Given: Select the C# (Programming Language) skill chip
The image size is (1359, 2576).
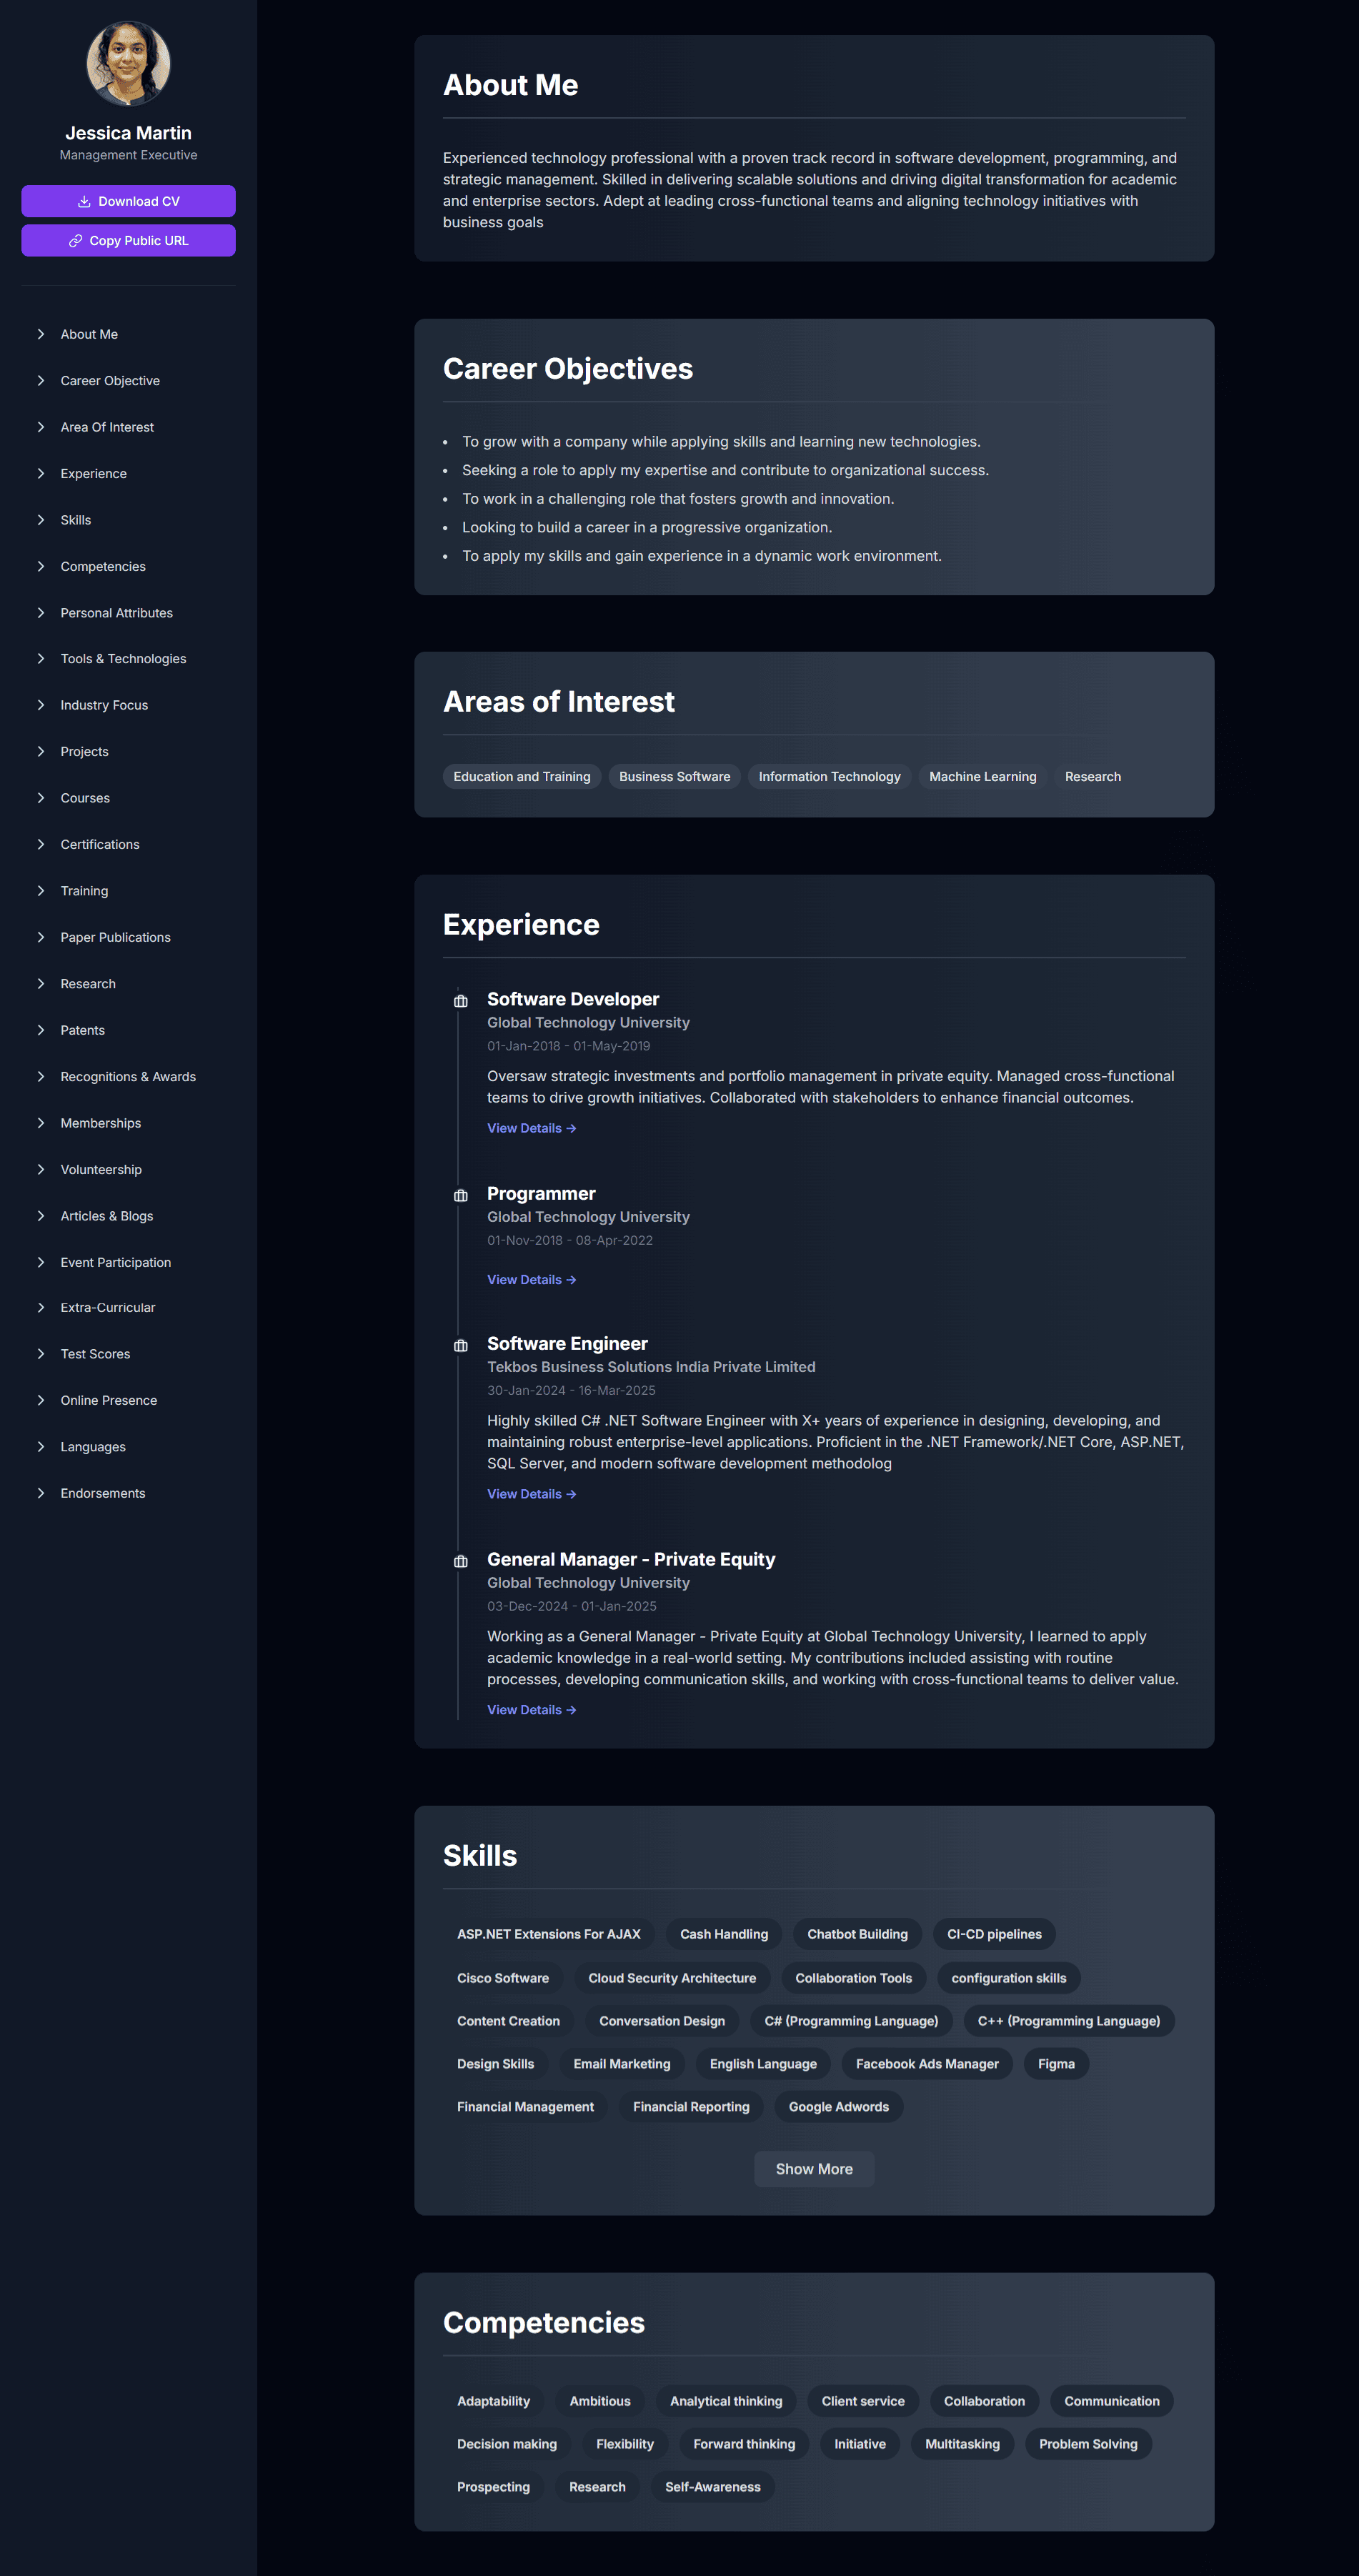Looking at the screenshot, I should pyautogui.click(x=850, y=2021).
